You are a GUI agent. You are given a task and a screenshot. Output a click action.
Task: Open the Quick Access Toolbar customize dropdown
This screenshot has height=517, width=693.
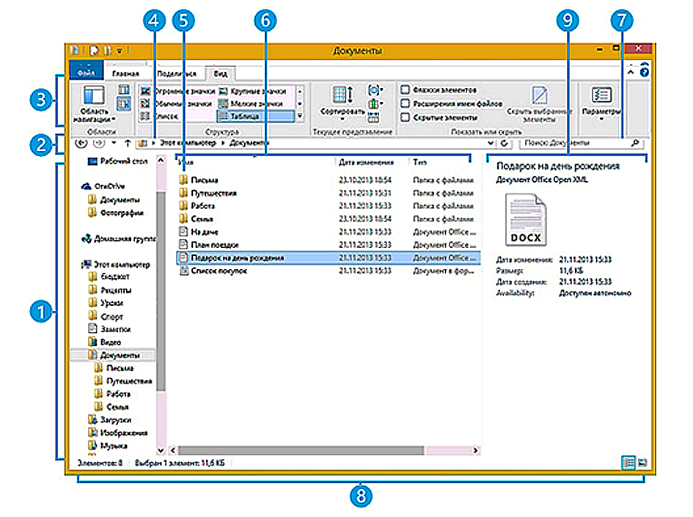click(119, 51)
